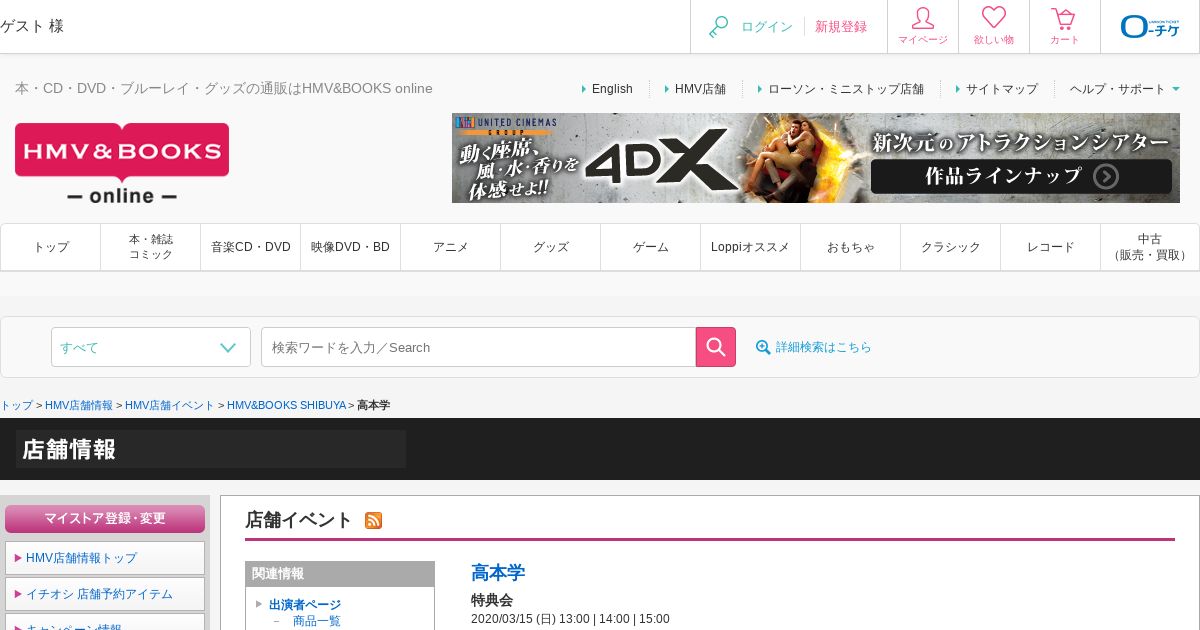This screenshot has width=1200, height=630.
Task: Select the 映像DVD・BD tab
Action: 351,247
